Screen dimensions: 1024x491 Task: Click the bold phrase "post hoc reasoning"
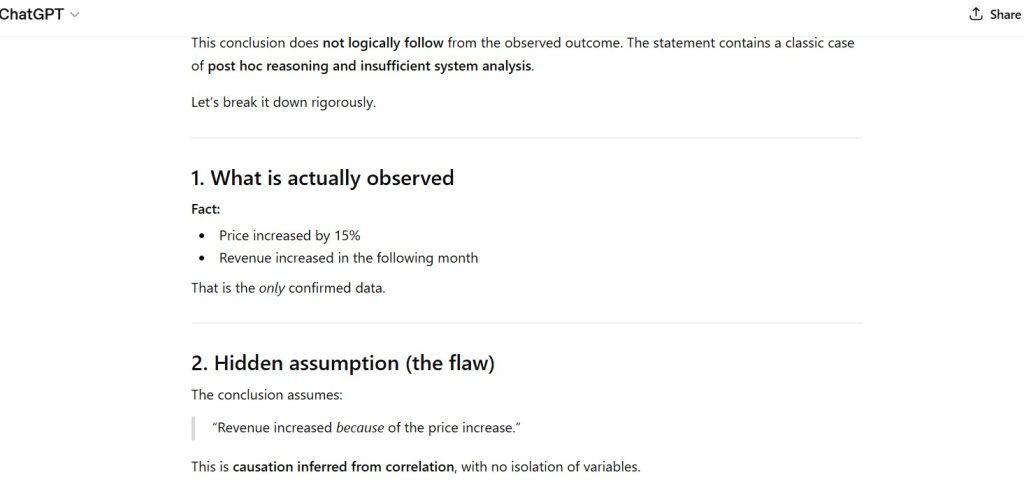pos(269,67)
